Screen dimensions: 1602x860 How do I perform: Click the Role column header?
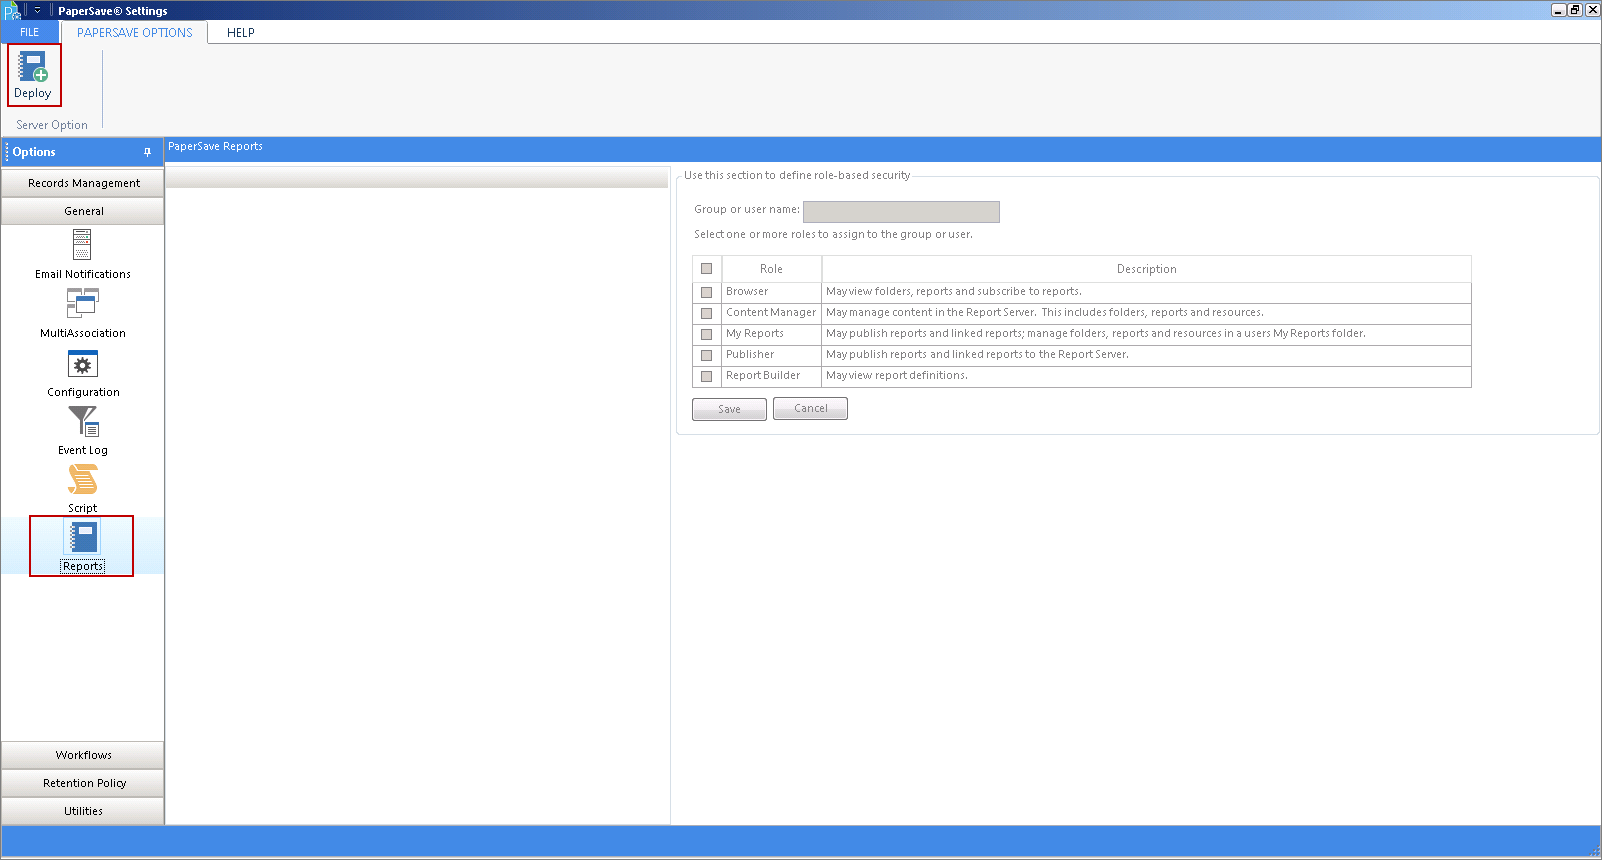click(771, 269)
